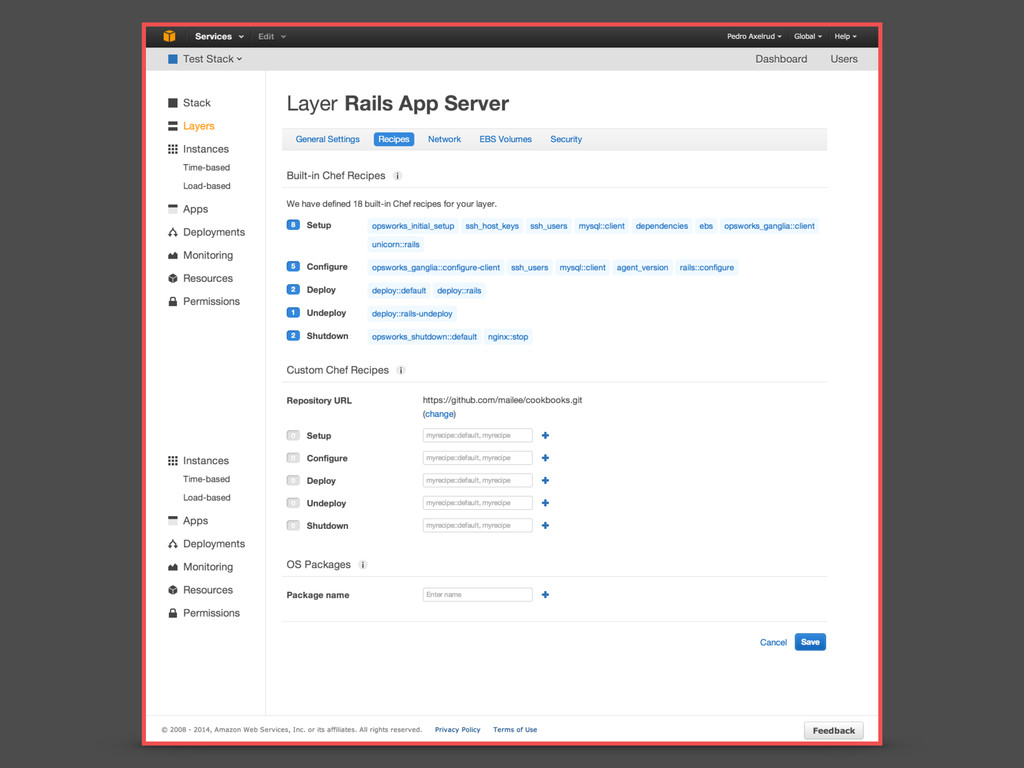The width and height of the screenshot is (1024, 768).
Task: Select Layers in the left navigation
Action: click(x=198, y=126)
